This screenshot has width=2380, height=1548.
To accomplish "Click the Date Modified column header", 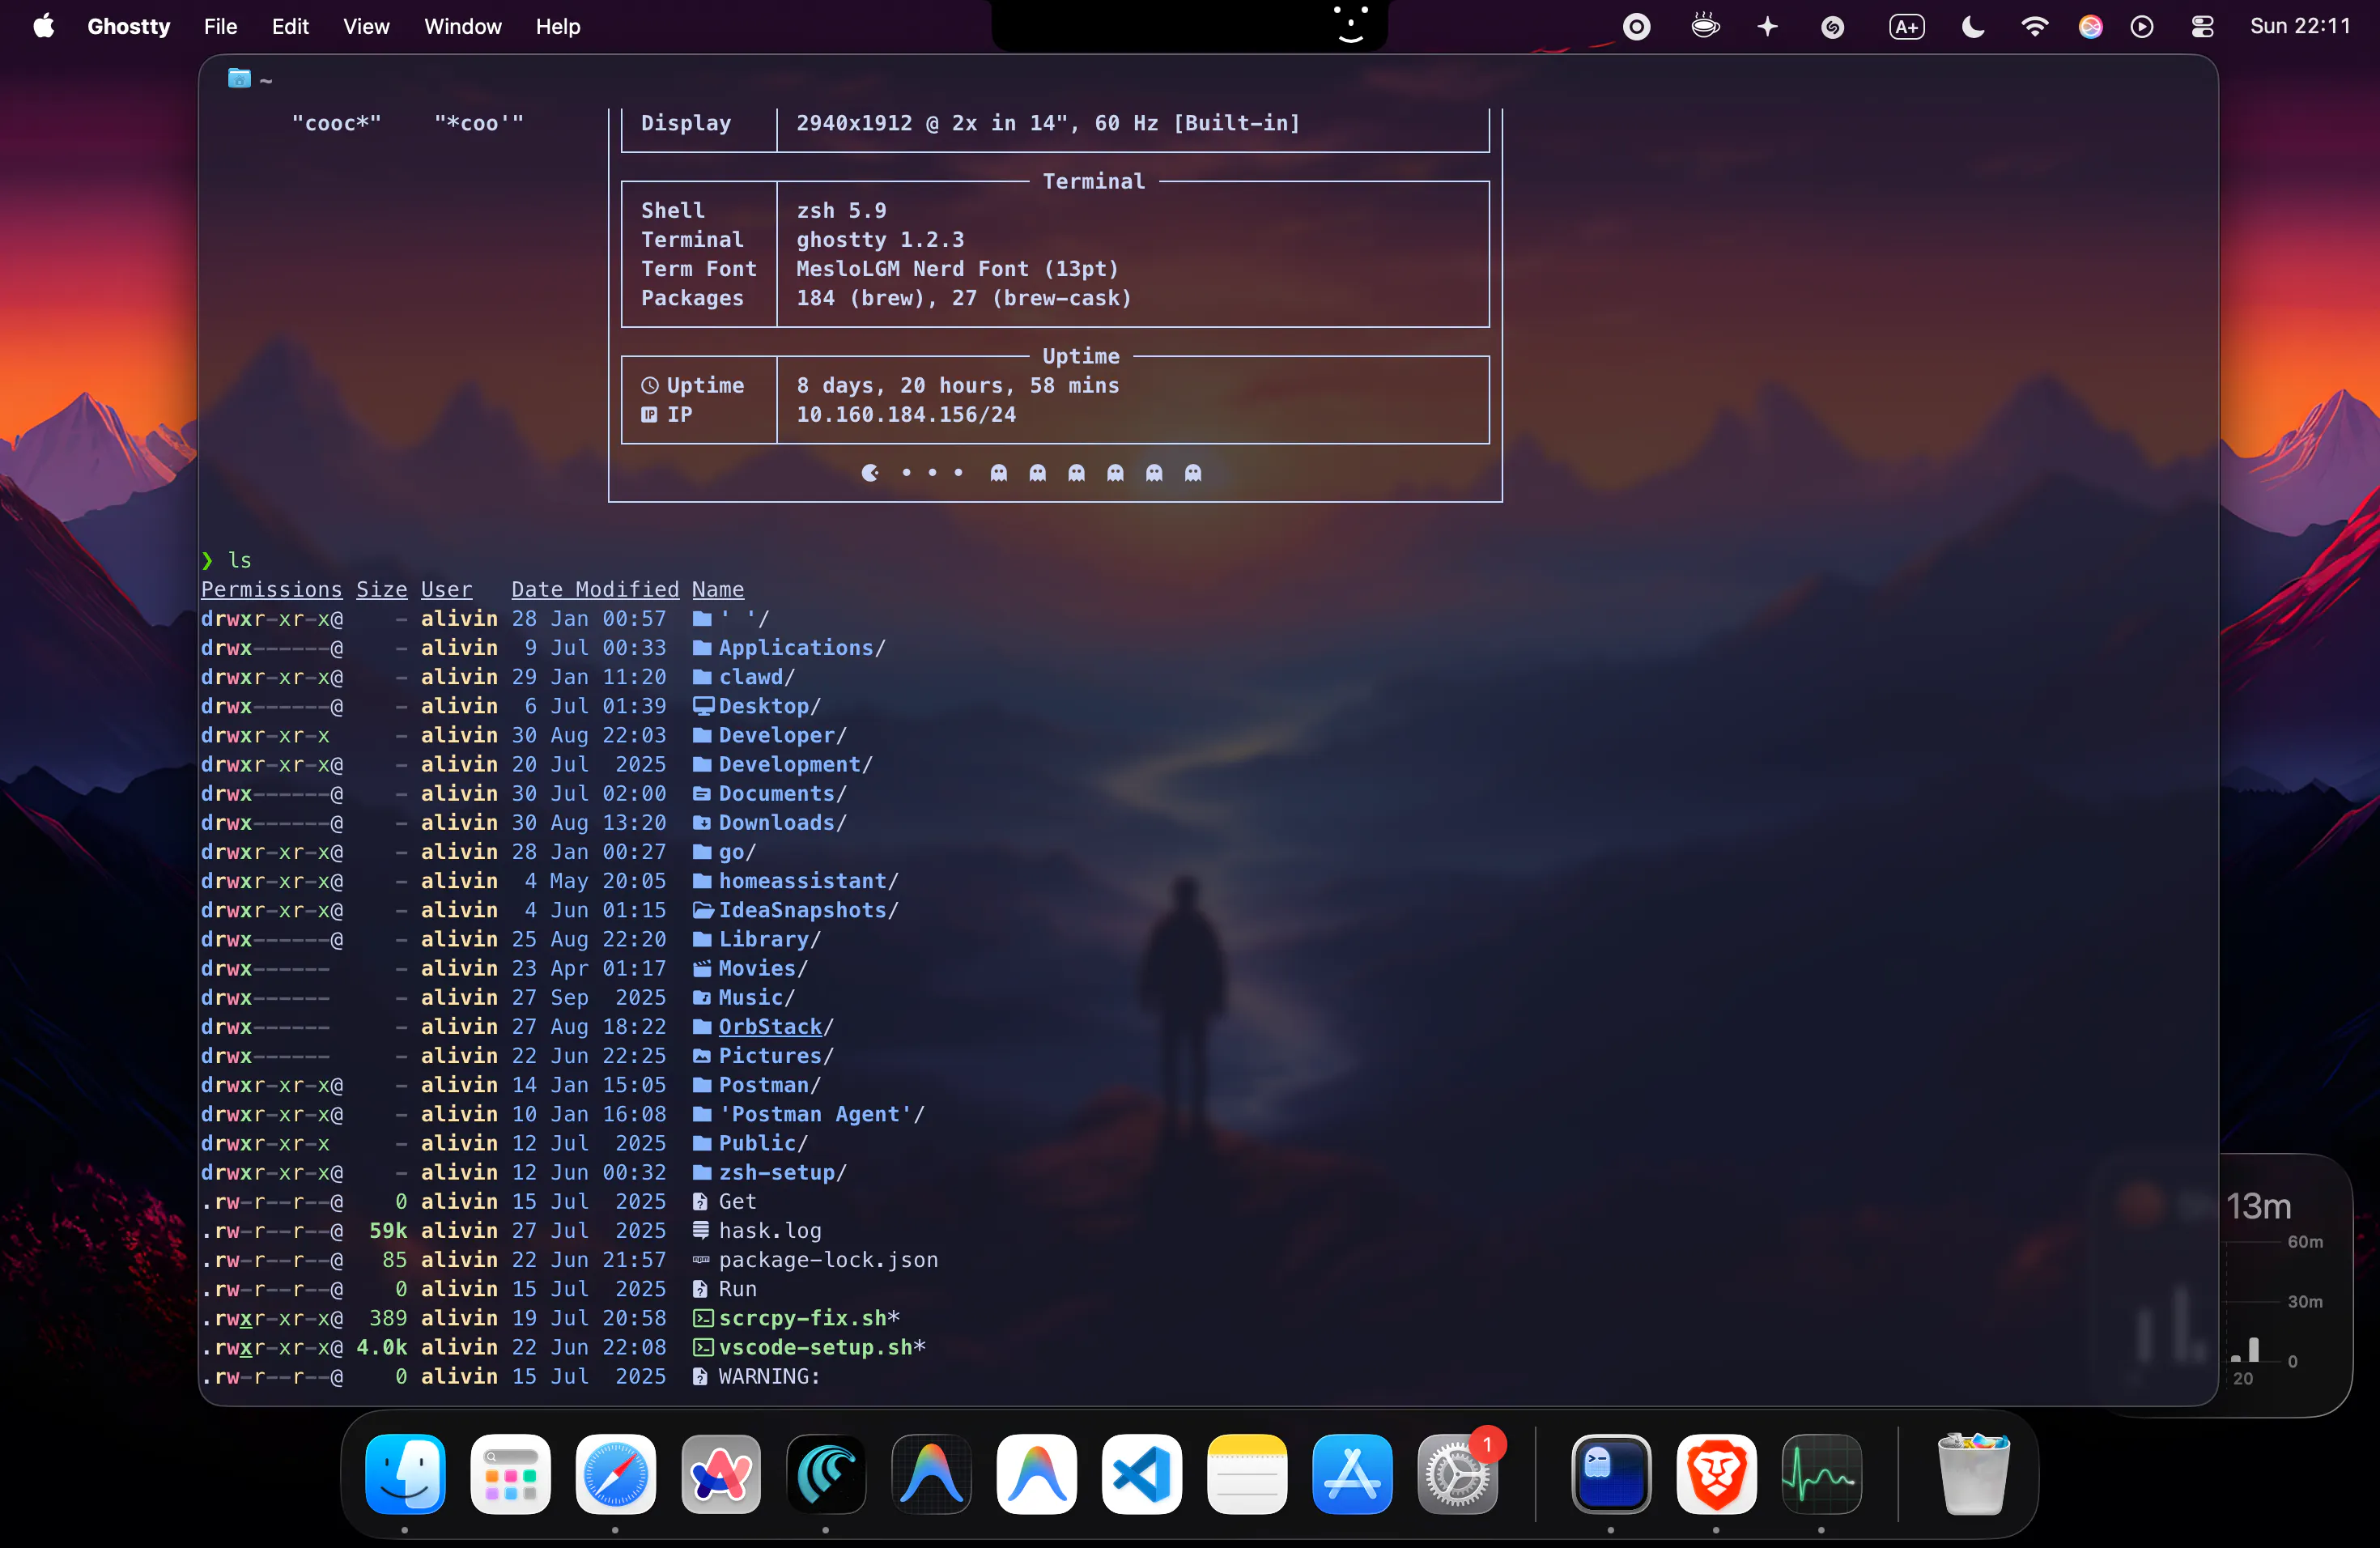I will (595, 590).
